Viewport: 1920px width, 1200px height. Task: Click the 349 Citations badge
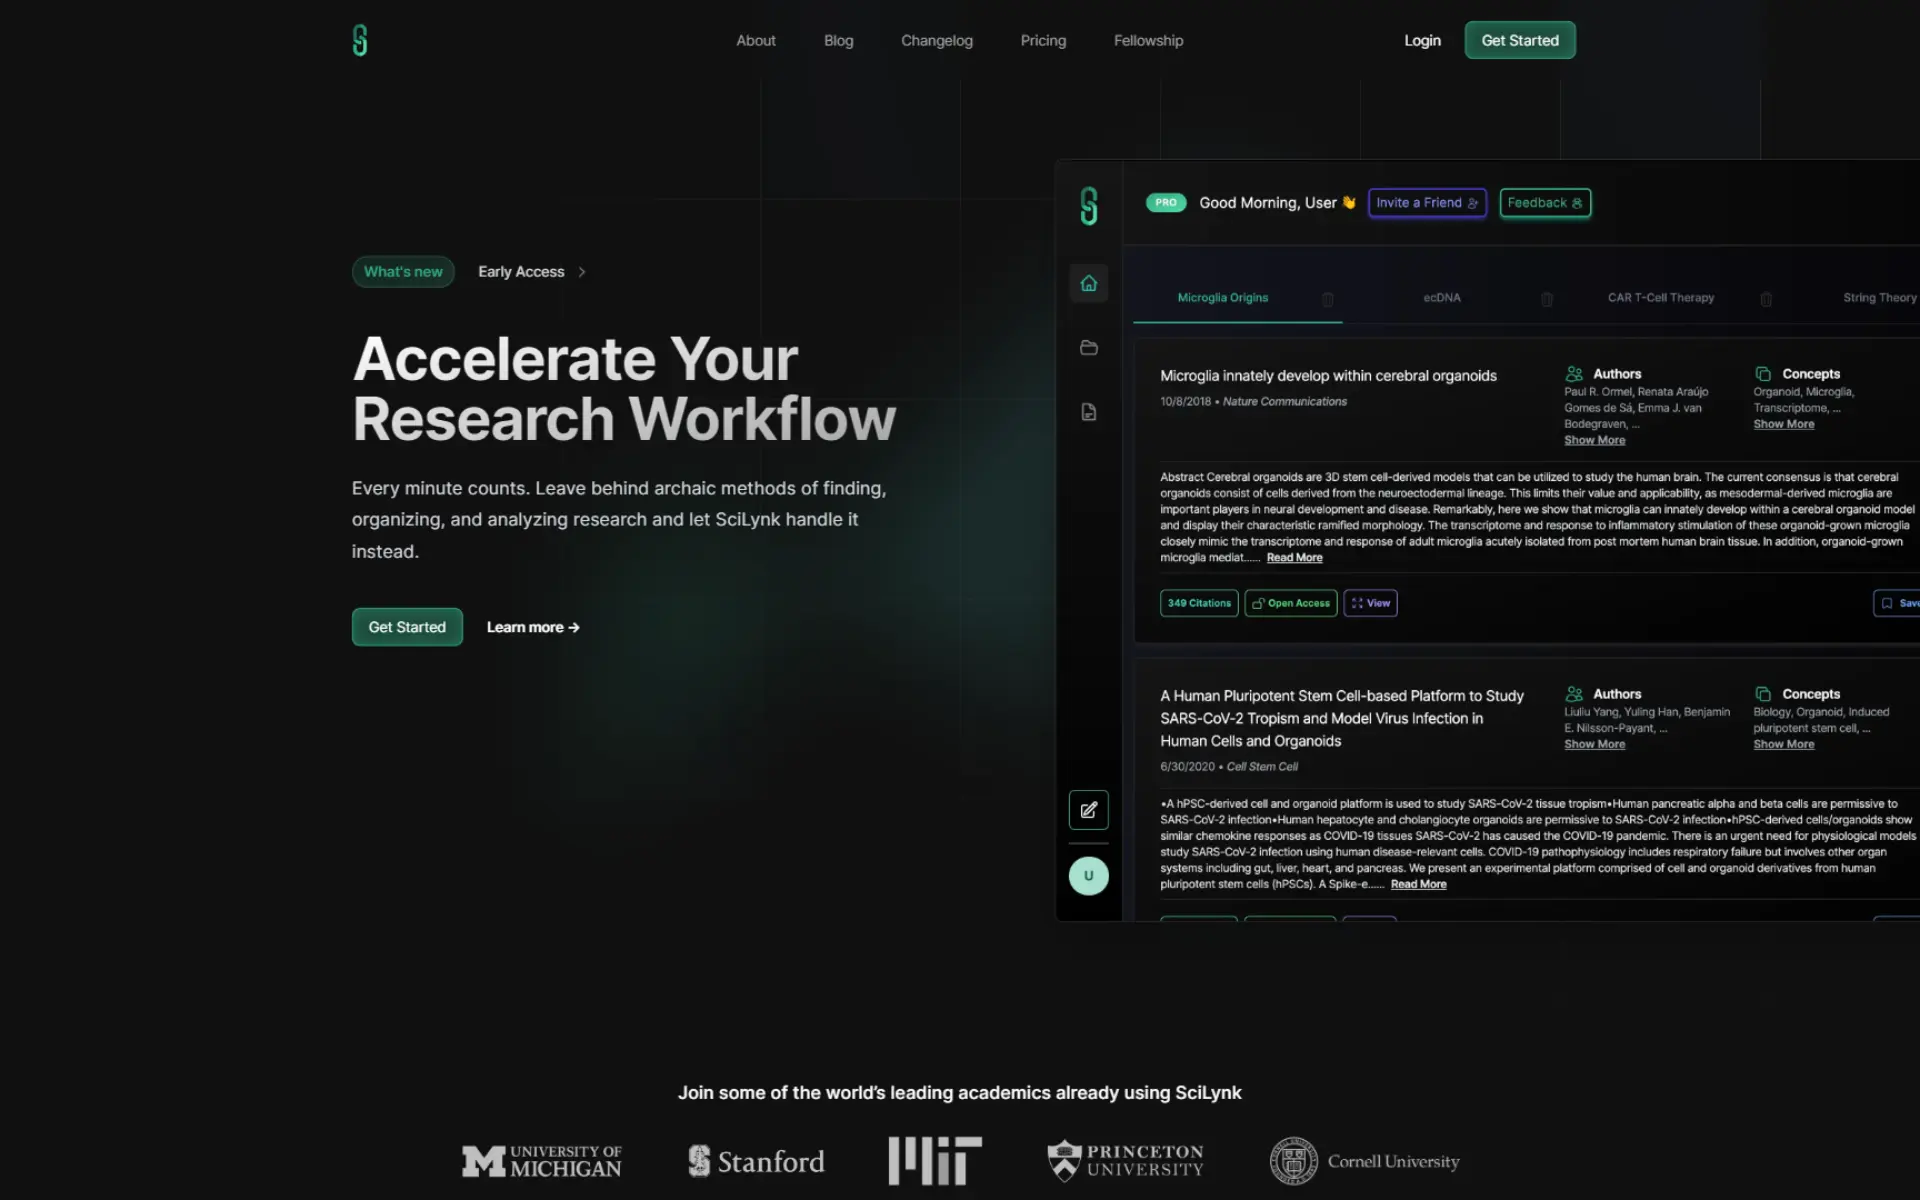coord(1198,603)
